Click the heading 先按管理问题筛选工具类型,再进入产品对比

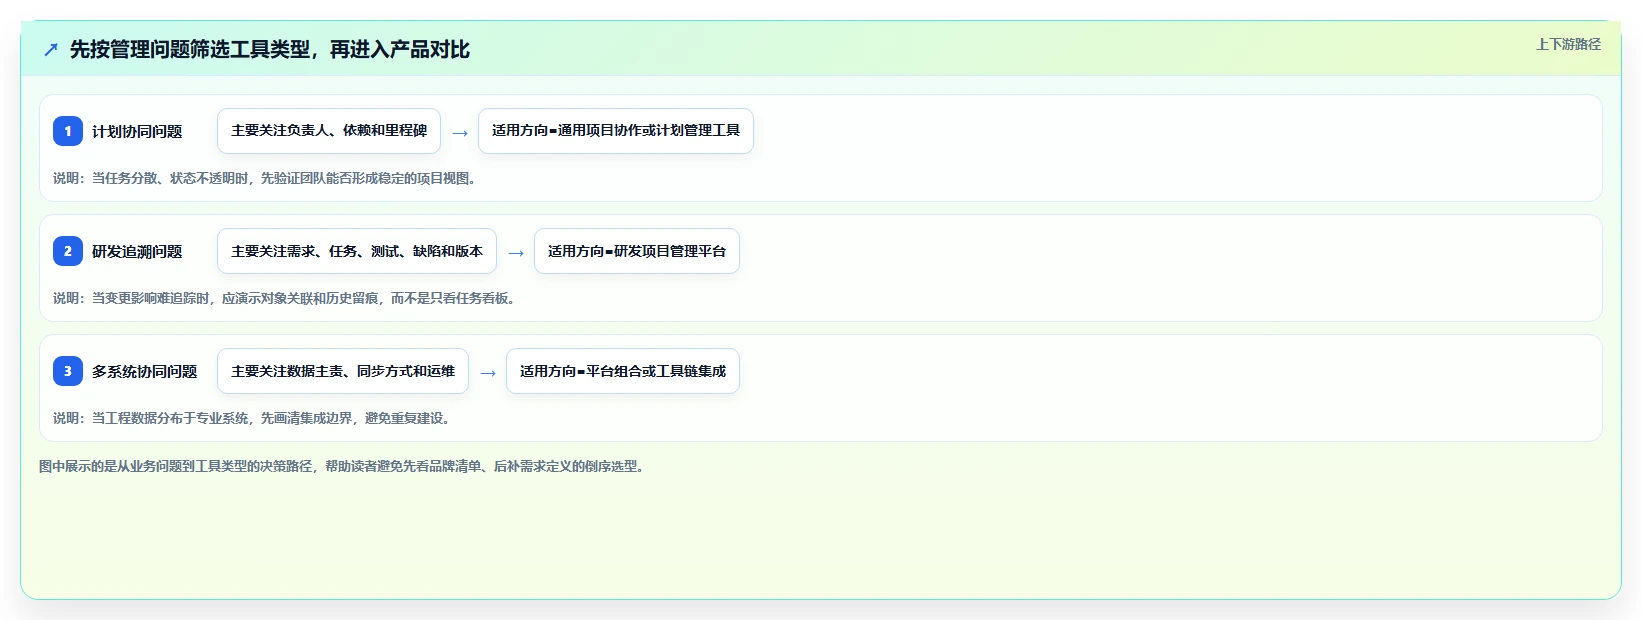point(270,49)
